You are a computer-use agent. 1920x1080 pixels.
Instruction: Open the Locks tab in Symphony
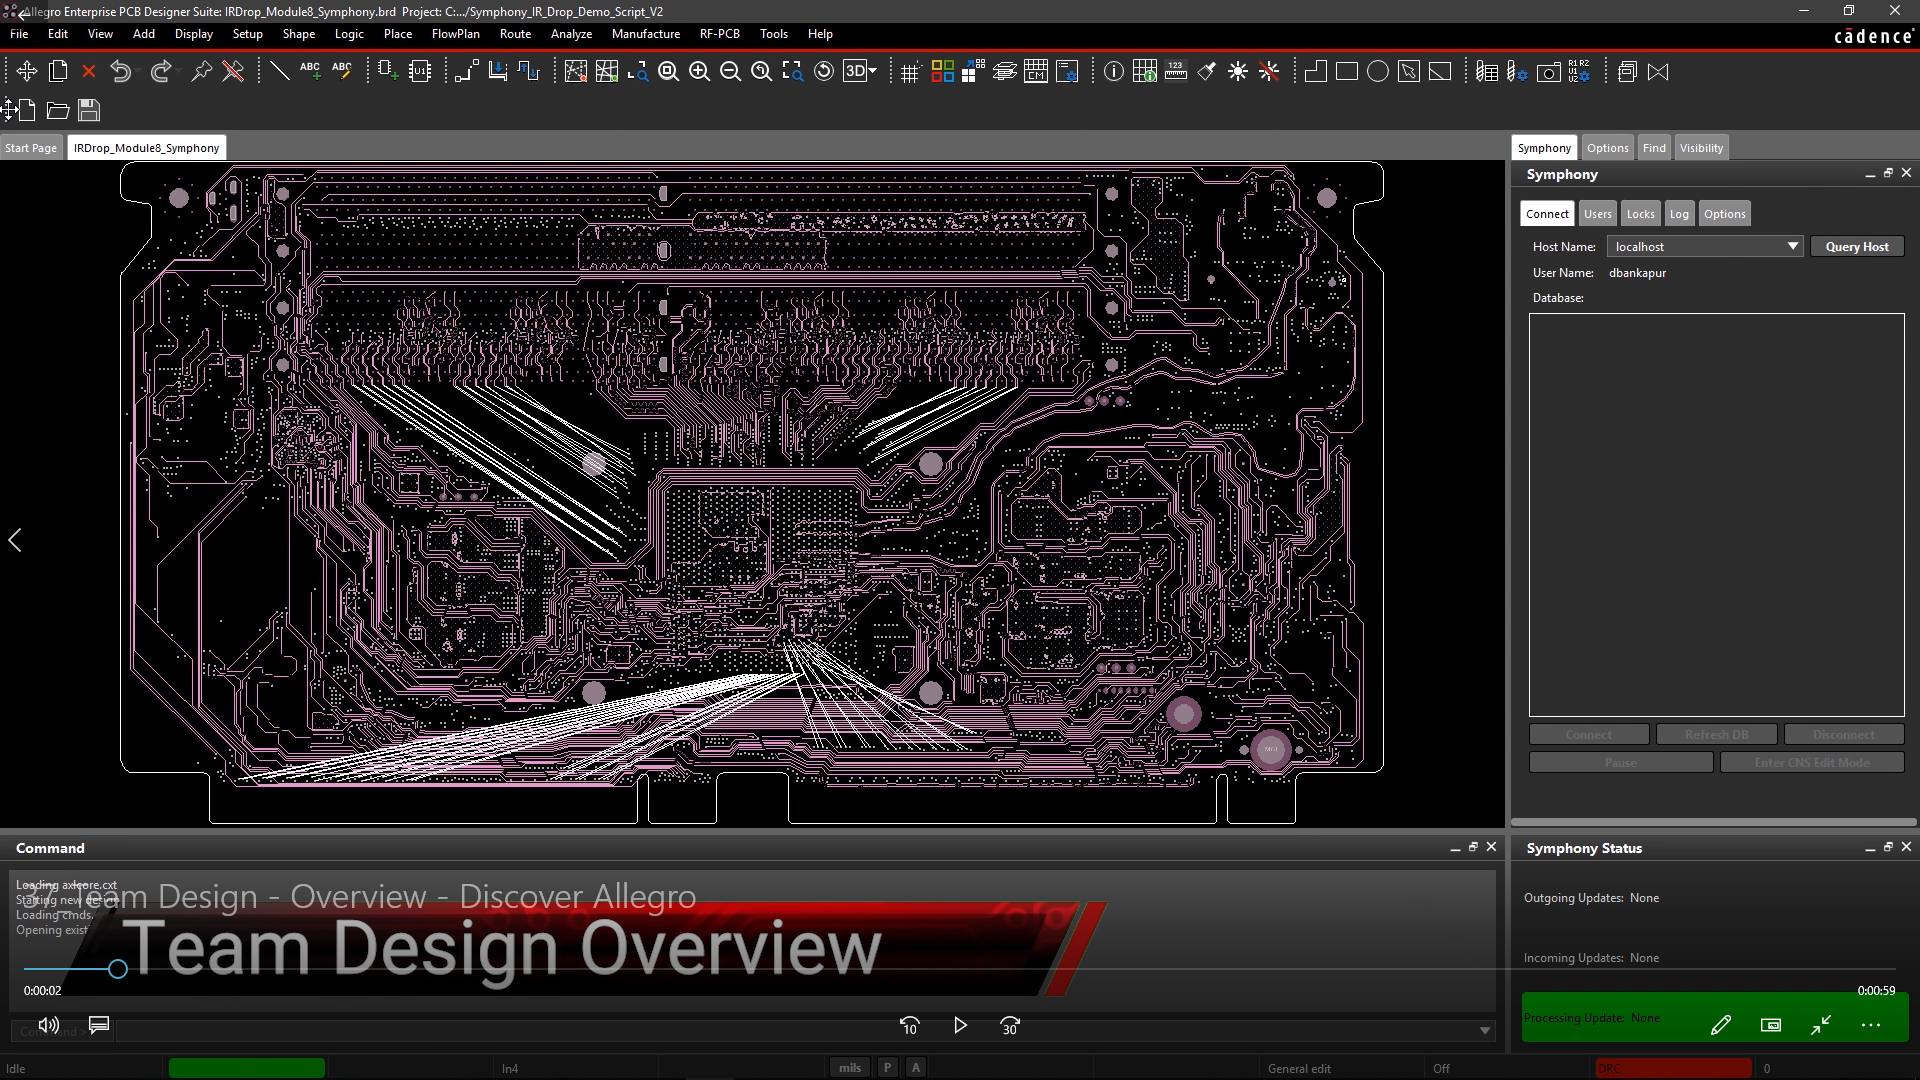click(x=1640, y=214)
